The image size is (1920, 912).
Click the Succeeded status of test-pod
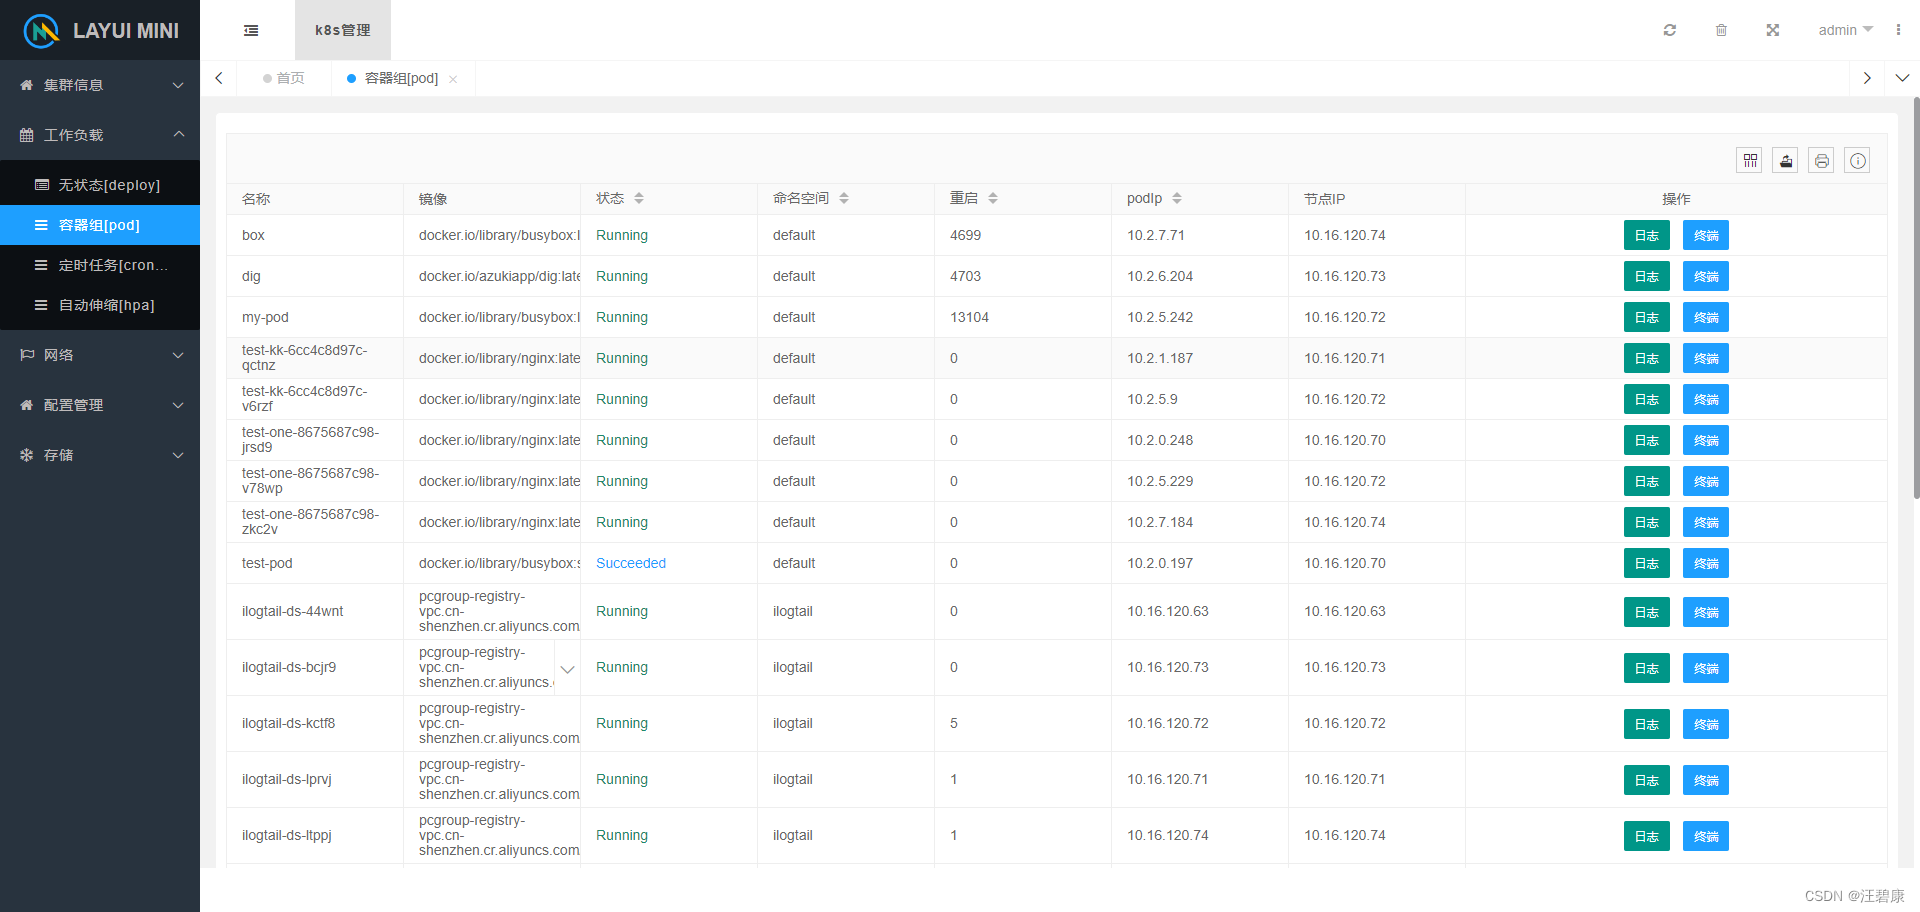[631, 563]
